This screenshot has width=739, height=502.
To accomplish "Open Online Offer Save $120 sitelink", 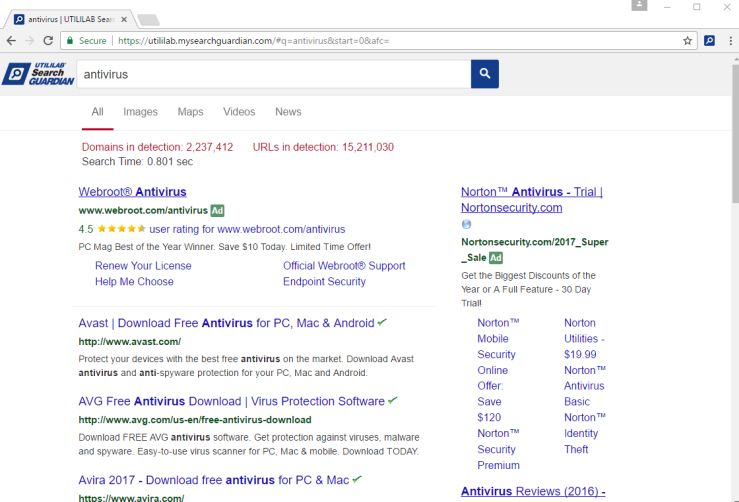I will 490,394.
